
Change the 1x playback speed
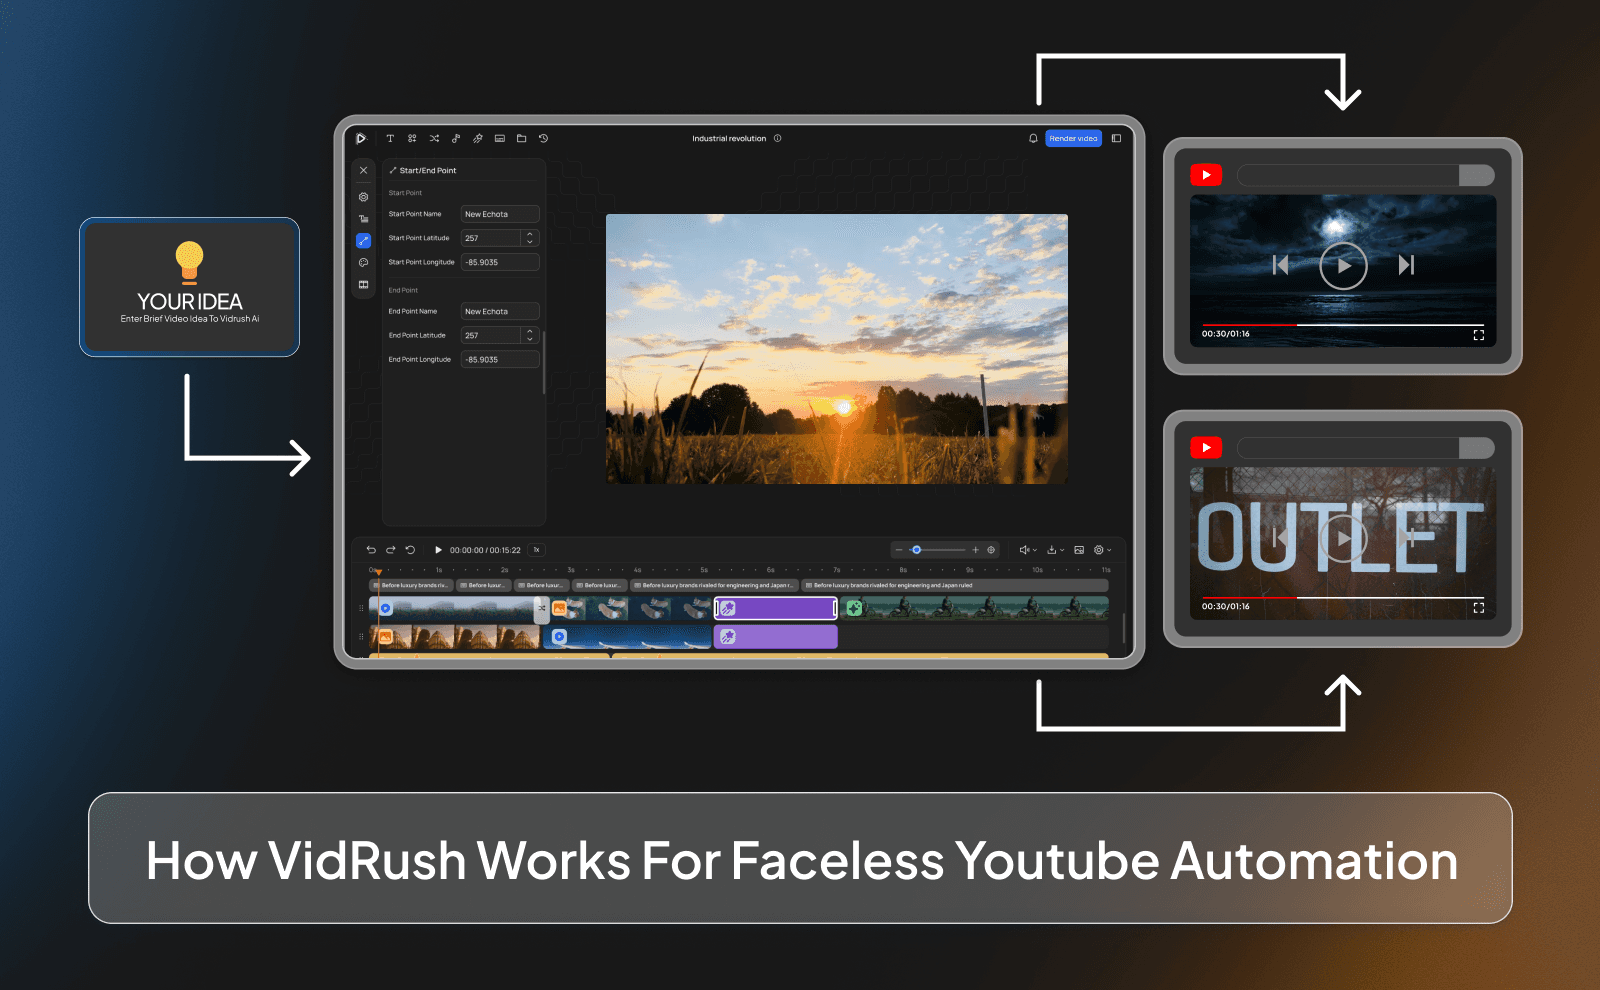coord(537,550)
